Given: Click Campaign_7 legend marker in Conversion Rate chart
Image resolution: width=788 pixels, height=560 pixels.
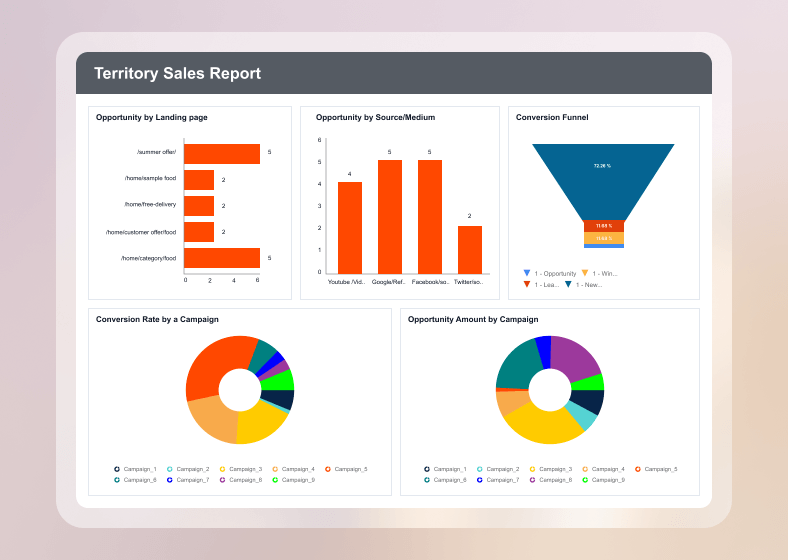Looking at the screenshot, I should 170,480.
